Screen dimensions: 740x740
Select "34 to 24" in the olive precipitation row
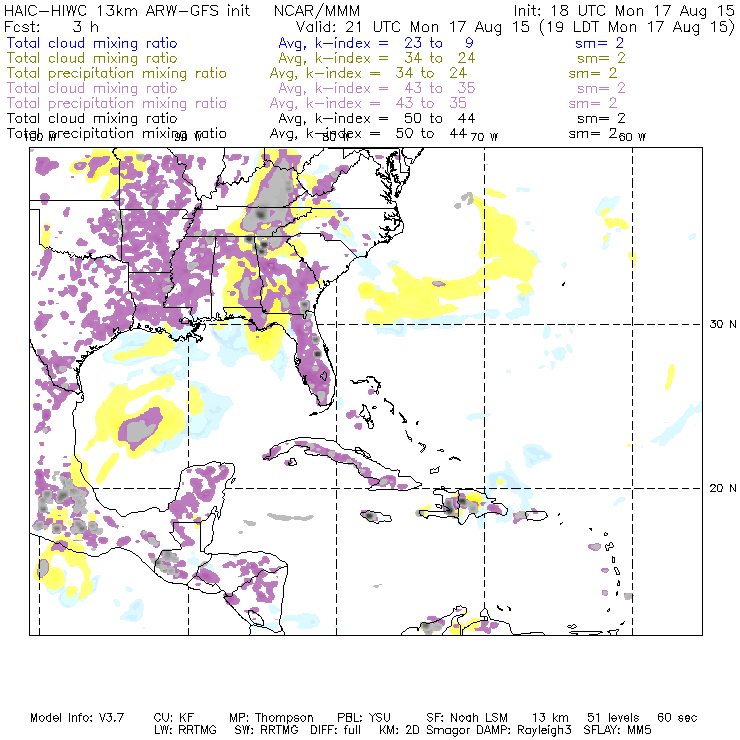(431, 73)
